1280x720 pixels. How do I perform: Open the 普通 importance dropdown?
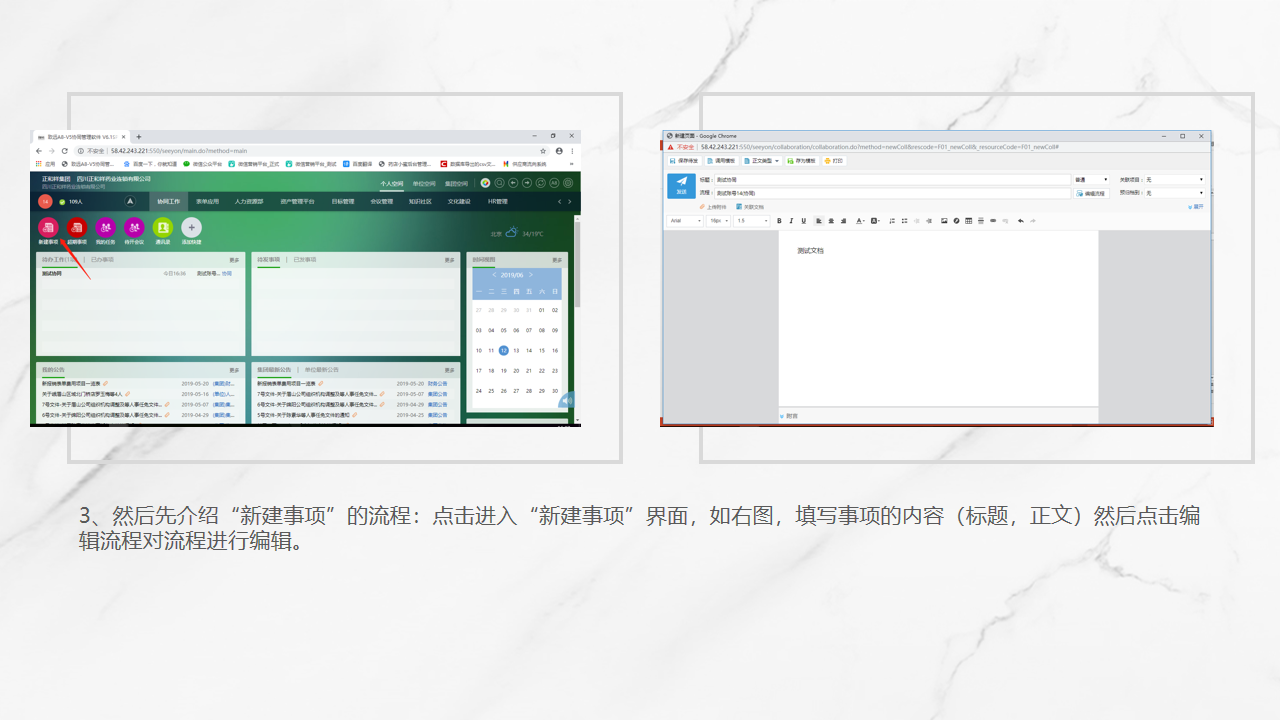point(1091,180)
